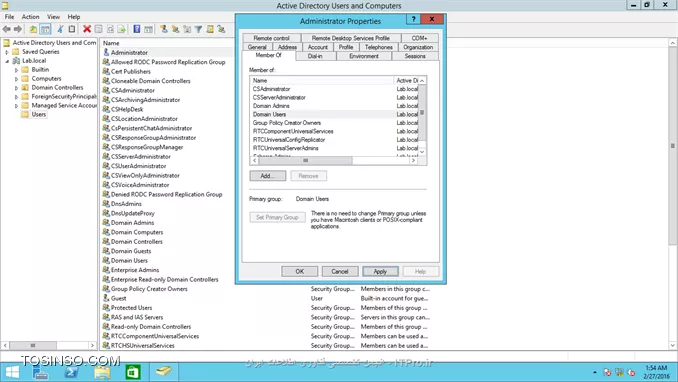Click the Export List toolbar icon
Screen dimensions: 678x382
point(122,29)
